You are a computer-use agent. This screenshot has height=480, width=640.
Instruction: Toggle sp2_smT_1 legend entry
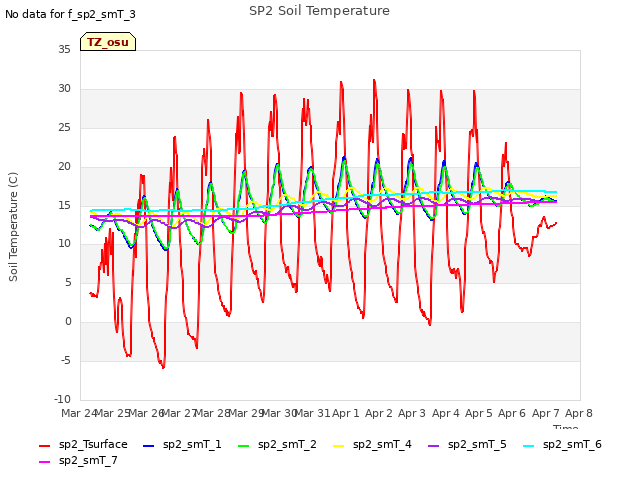click(x=182, y=444)
